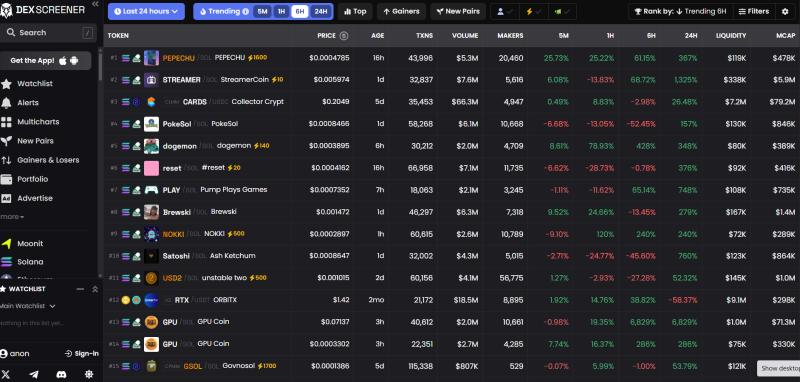Open sidebar settings gear at bottom
800x382 pixels.
(89, 374)
